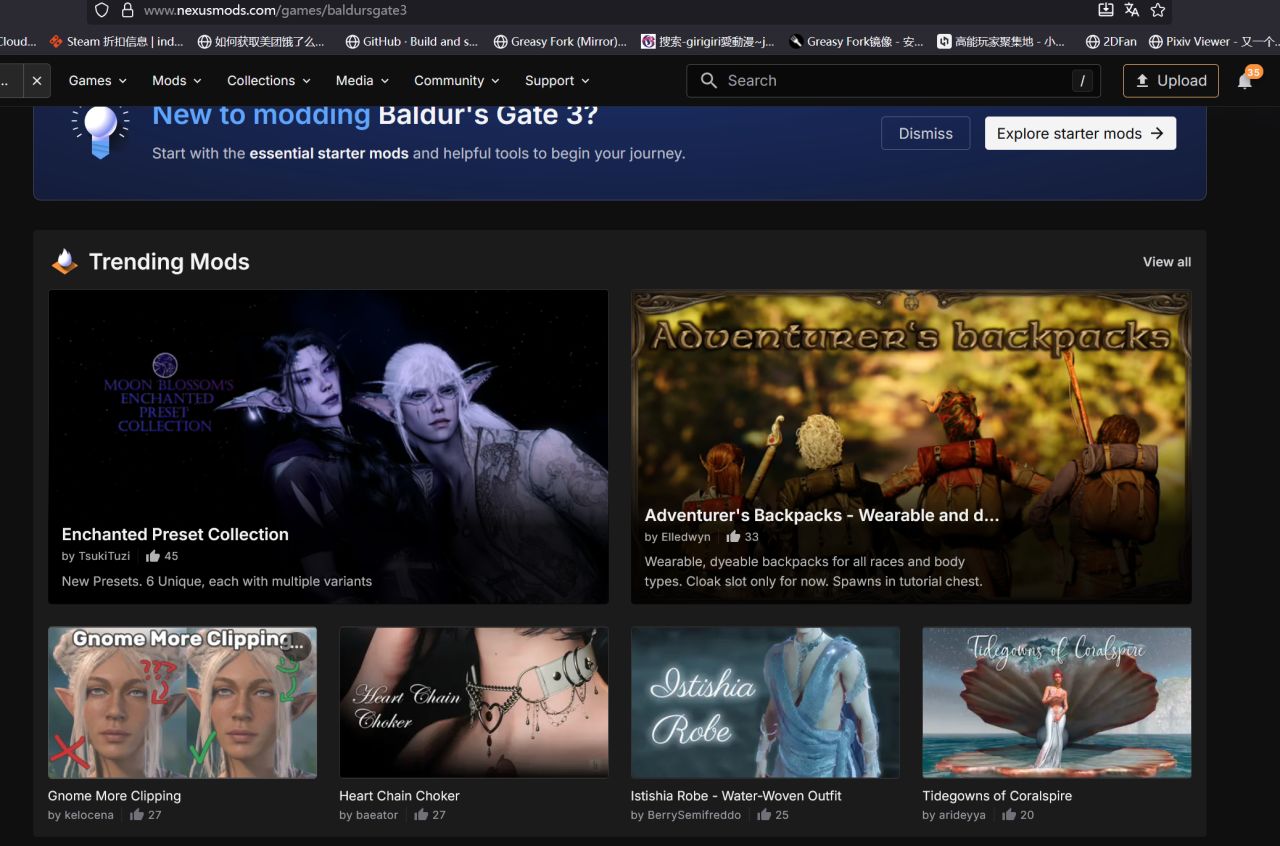The image size is (1280, 846).
Task: Click the thumbs-up icon for Gnome More Clipping
Action: 137,815
